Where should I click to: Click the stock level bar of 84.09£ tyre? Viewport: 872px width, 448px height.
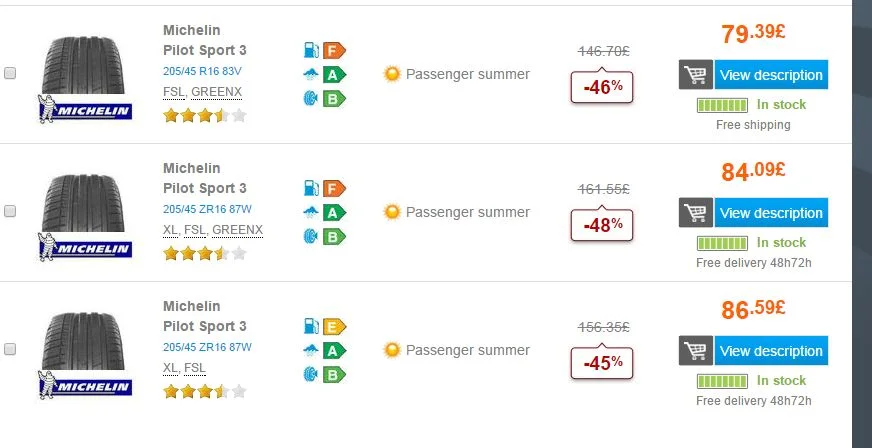722,243
